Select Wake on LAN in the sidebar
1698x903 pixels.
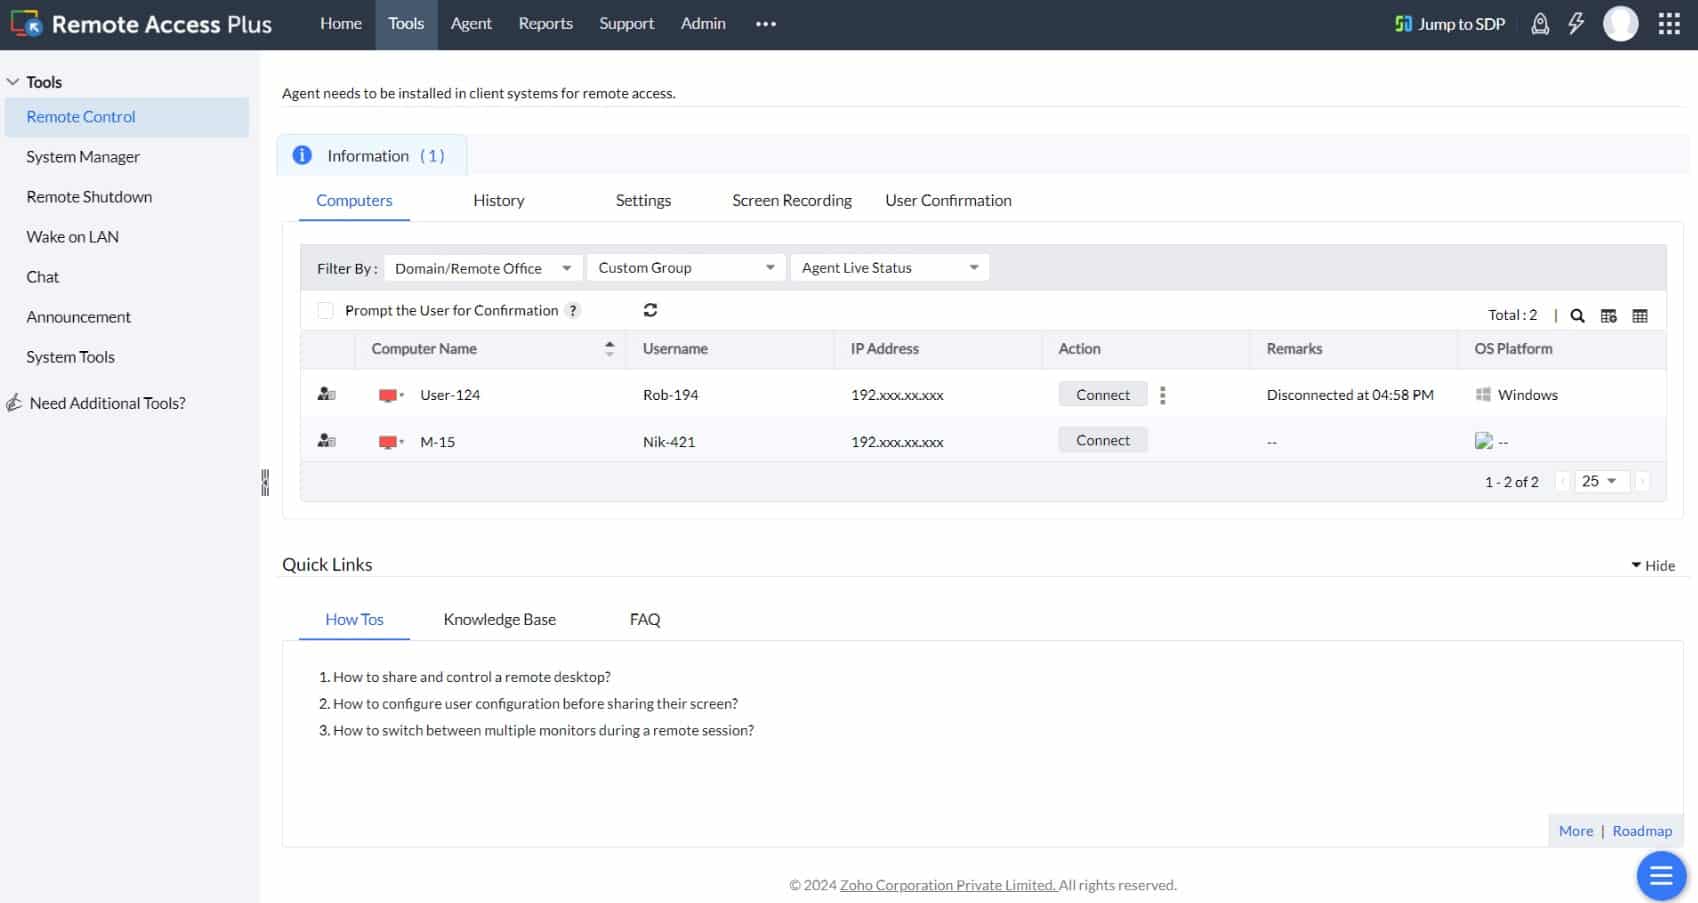(72, 236)
